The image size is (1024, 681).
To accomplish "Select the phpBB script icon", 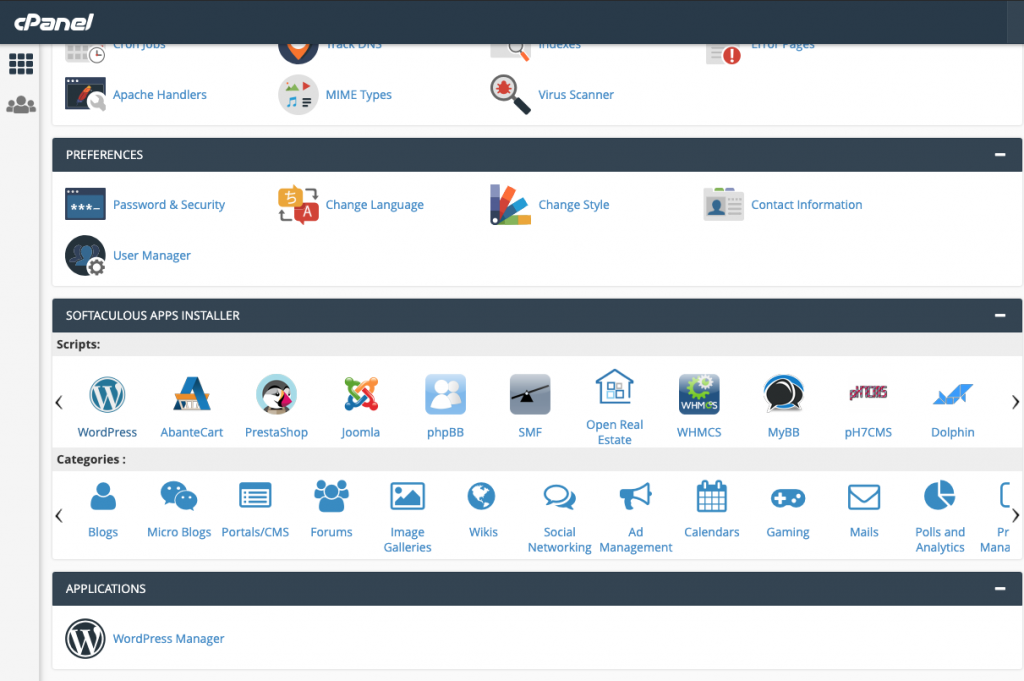I will [x=445, y=394].
